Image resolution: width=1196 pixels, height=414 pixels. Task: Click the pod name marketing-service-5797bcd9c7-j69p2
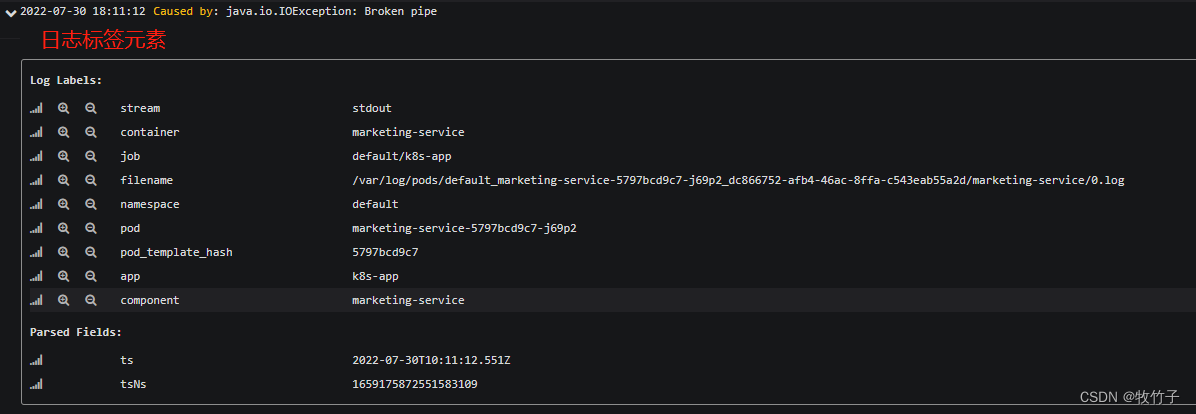[x=464, y=228]
